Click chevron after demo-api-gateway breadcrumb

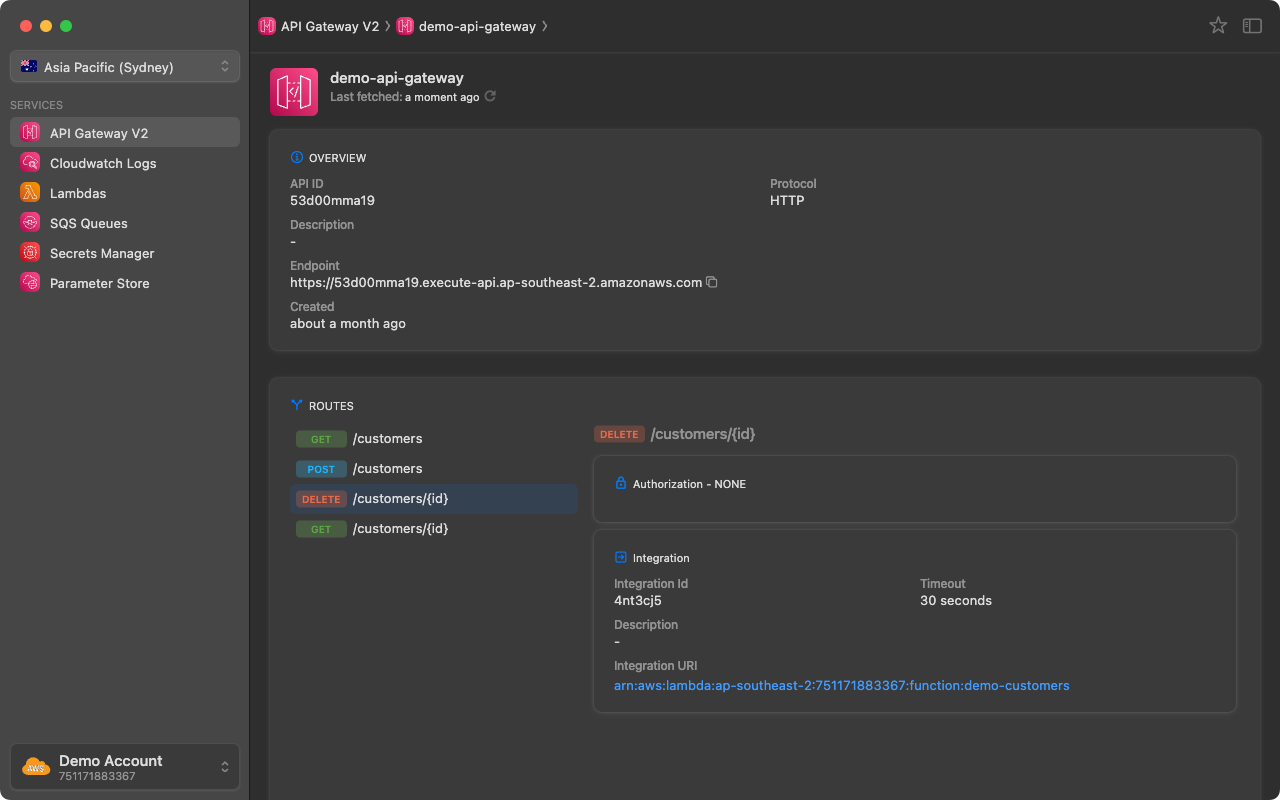[x=545, y=26]
